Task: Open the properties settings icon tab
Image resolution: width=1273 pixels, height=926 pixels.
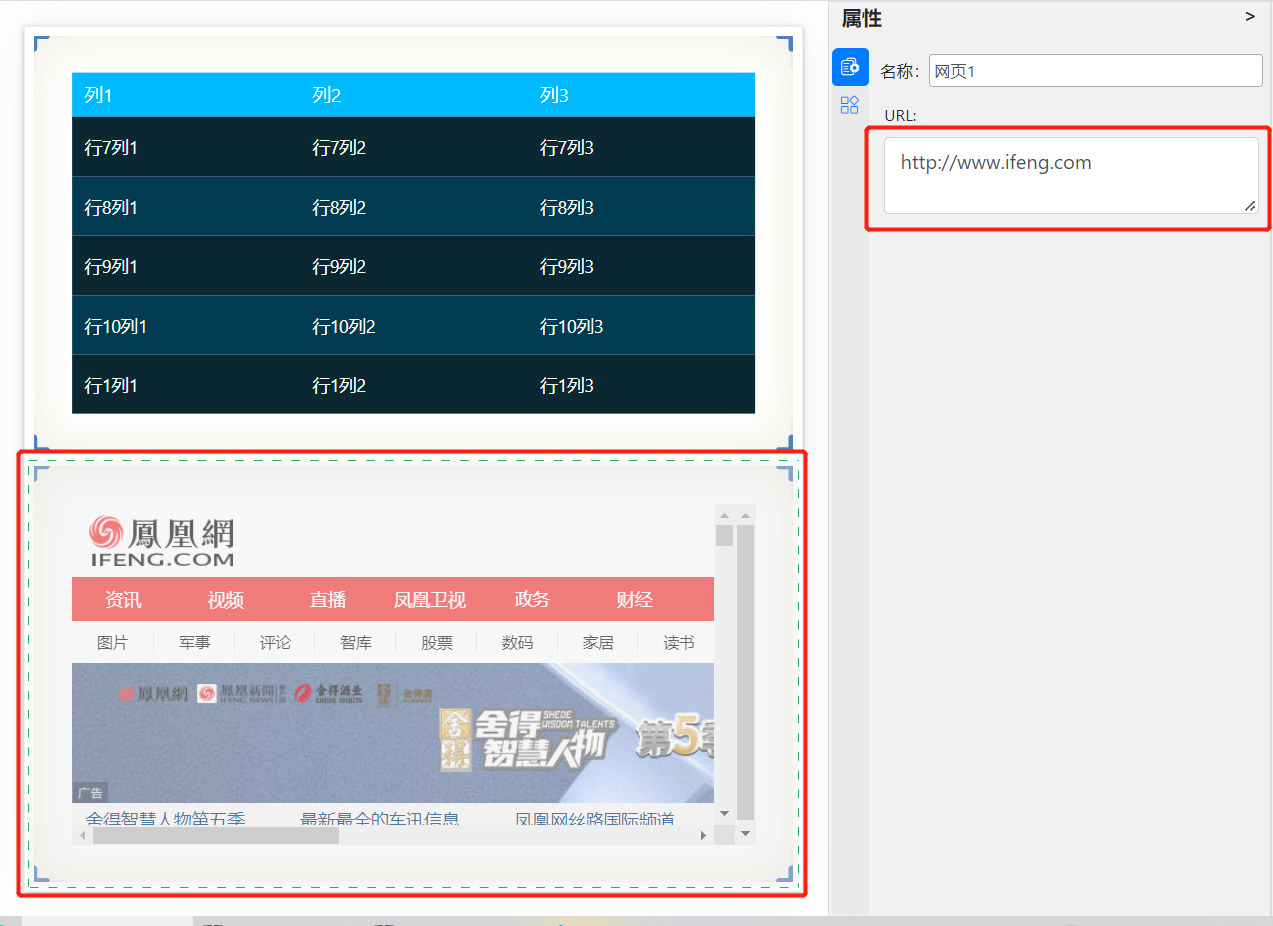Action: tap(850, 67)
